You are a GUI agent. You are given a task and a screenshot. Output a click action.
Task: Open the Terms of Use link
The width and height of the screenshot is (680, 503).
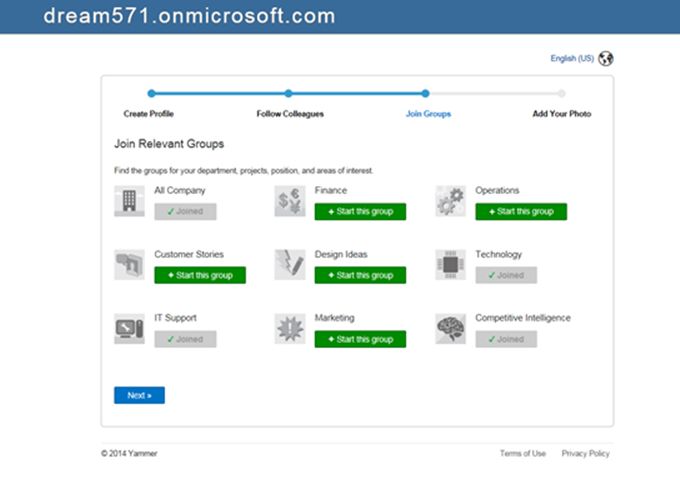(523, 453)
